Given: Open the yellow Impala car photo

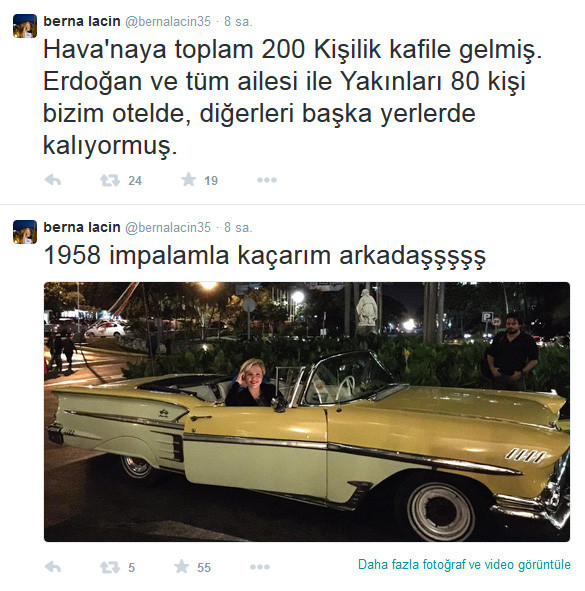Looking at the screenshot, I should click(x=307, y=412).
